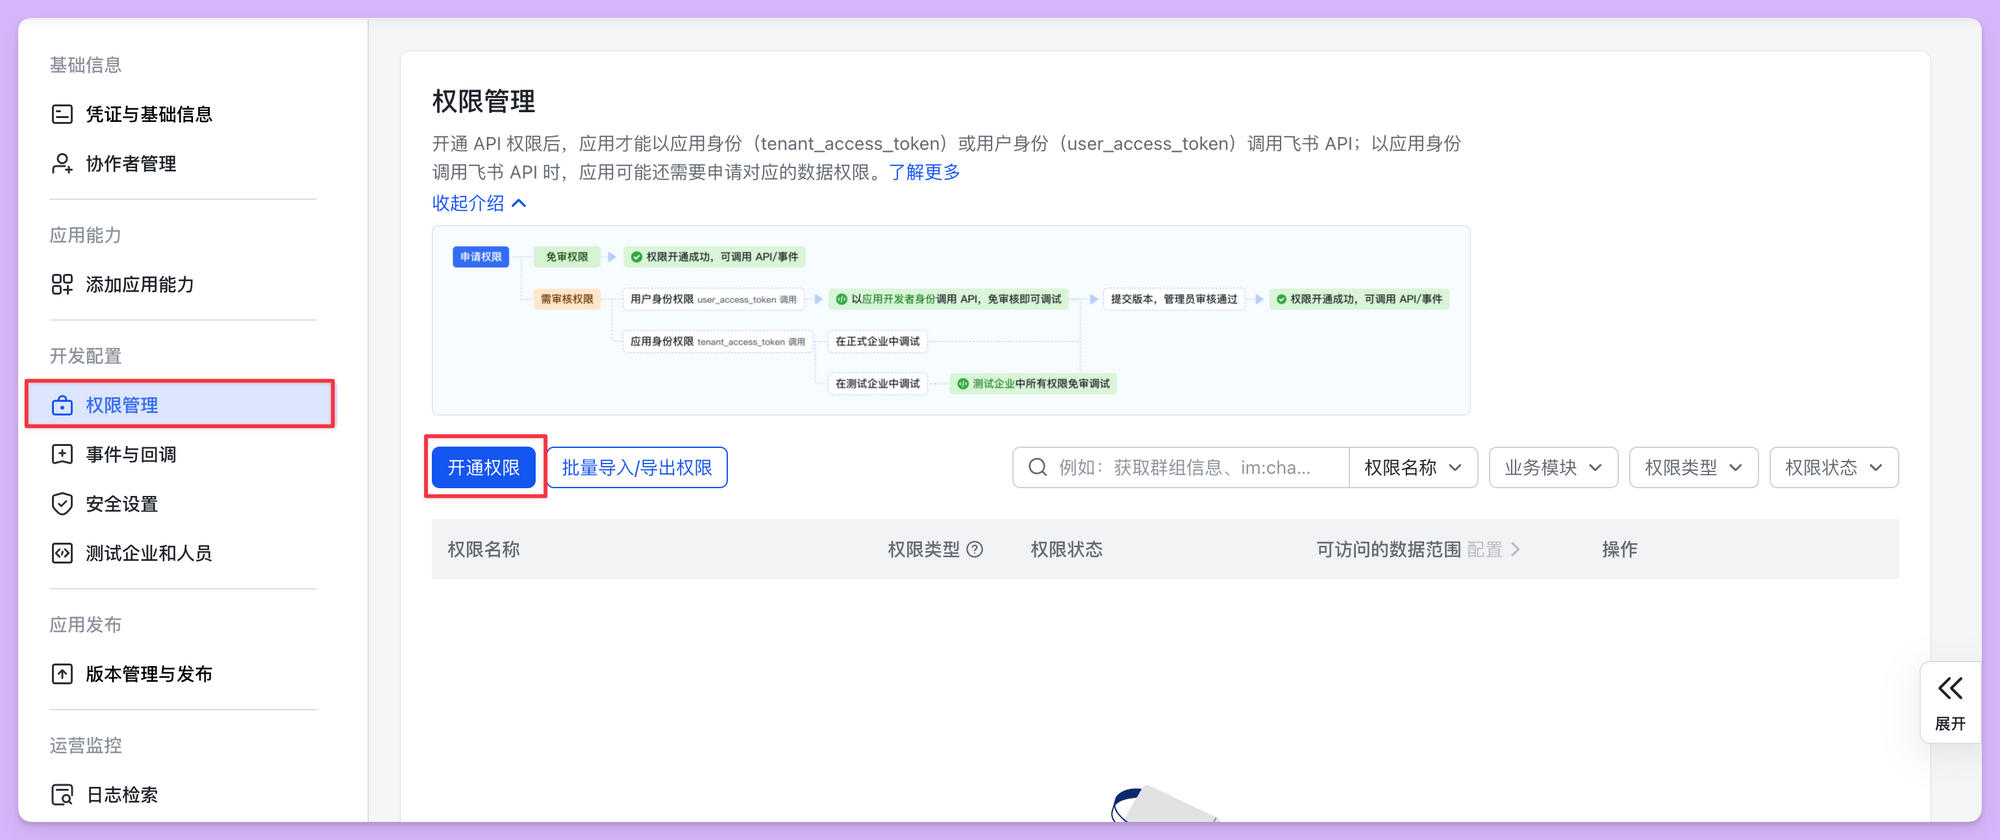Click the 应用发布 section label
The image size is (2000, 840).
(86, 624)
